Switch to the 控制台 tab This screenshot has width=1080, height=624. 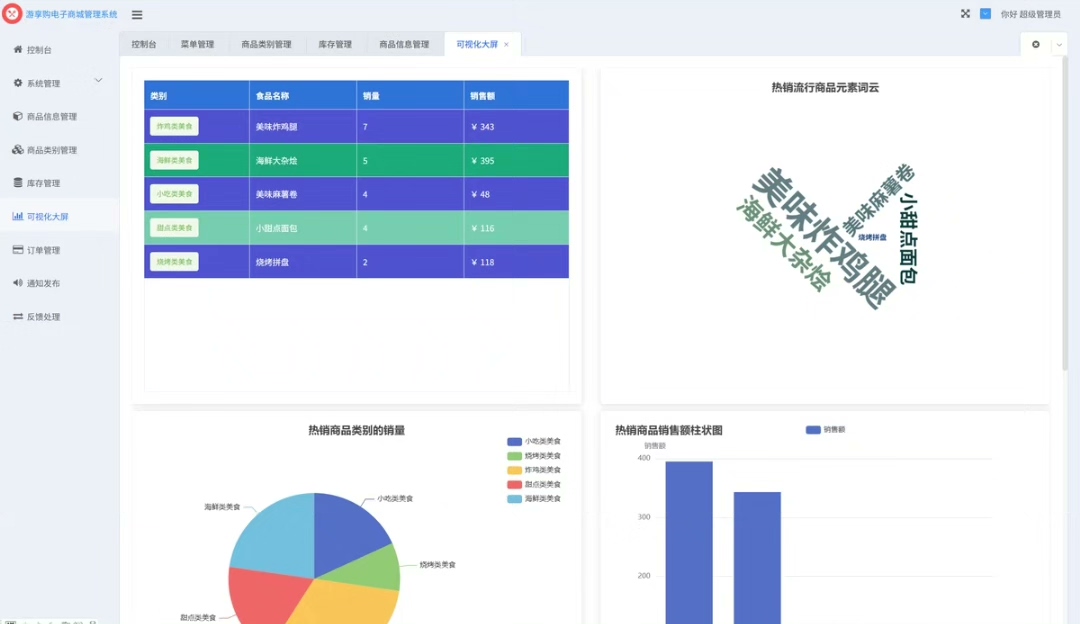(144, 44)
